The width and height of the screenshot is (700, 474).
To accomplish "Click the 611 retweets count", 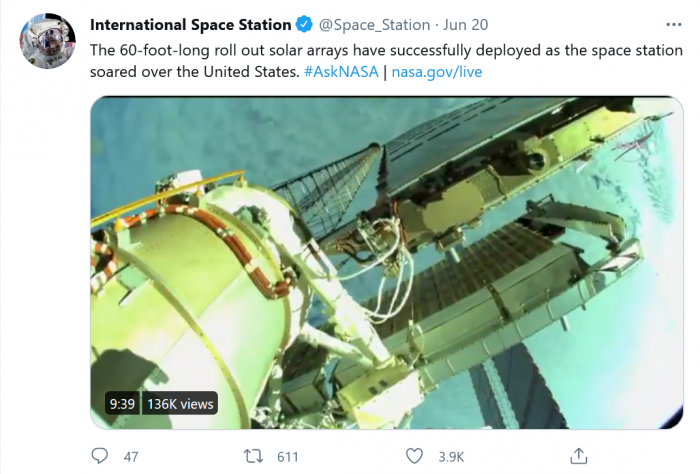I will pyautogui.click(x=288, y=457).
